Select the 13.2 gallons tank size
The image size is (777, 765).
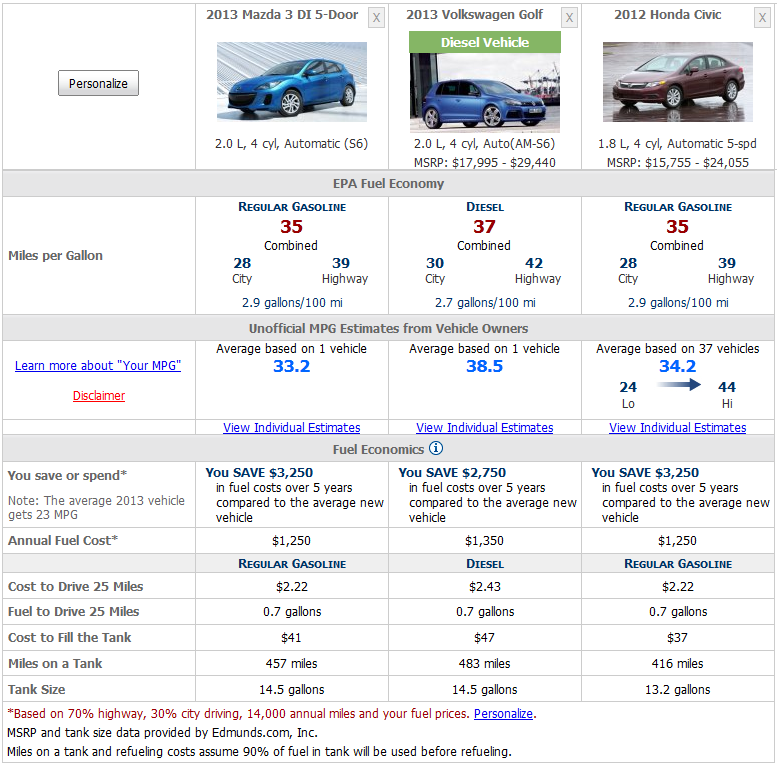coord(677,690)
